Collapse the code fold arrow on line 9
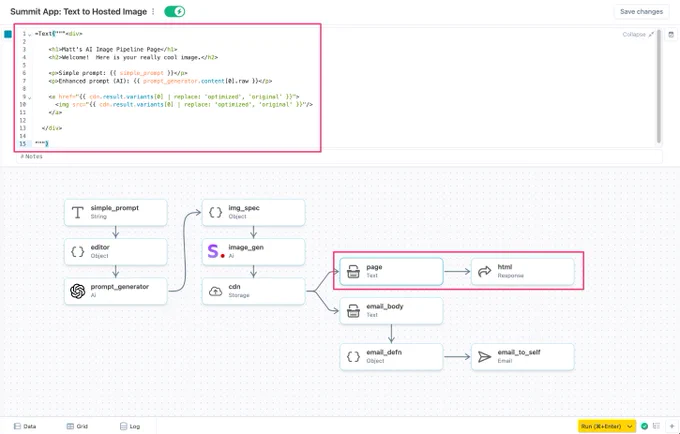The image size is (680, 434). (29, 98)
